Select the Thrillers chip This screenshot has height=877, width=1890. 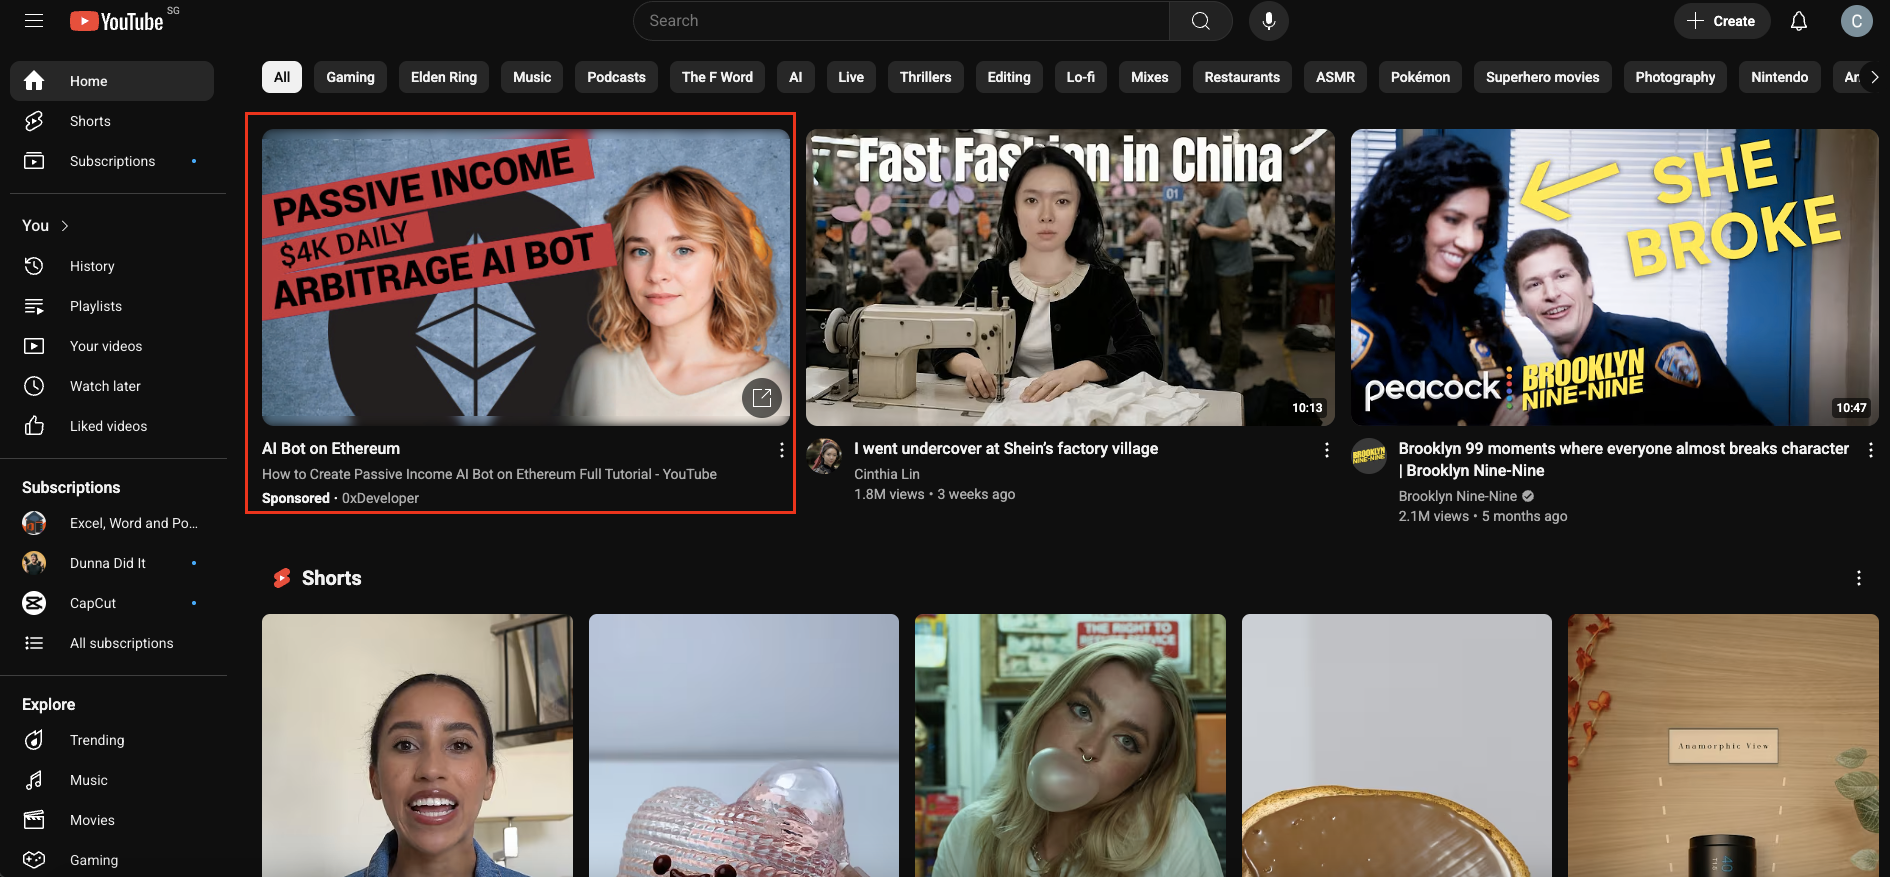click(926, 77)
